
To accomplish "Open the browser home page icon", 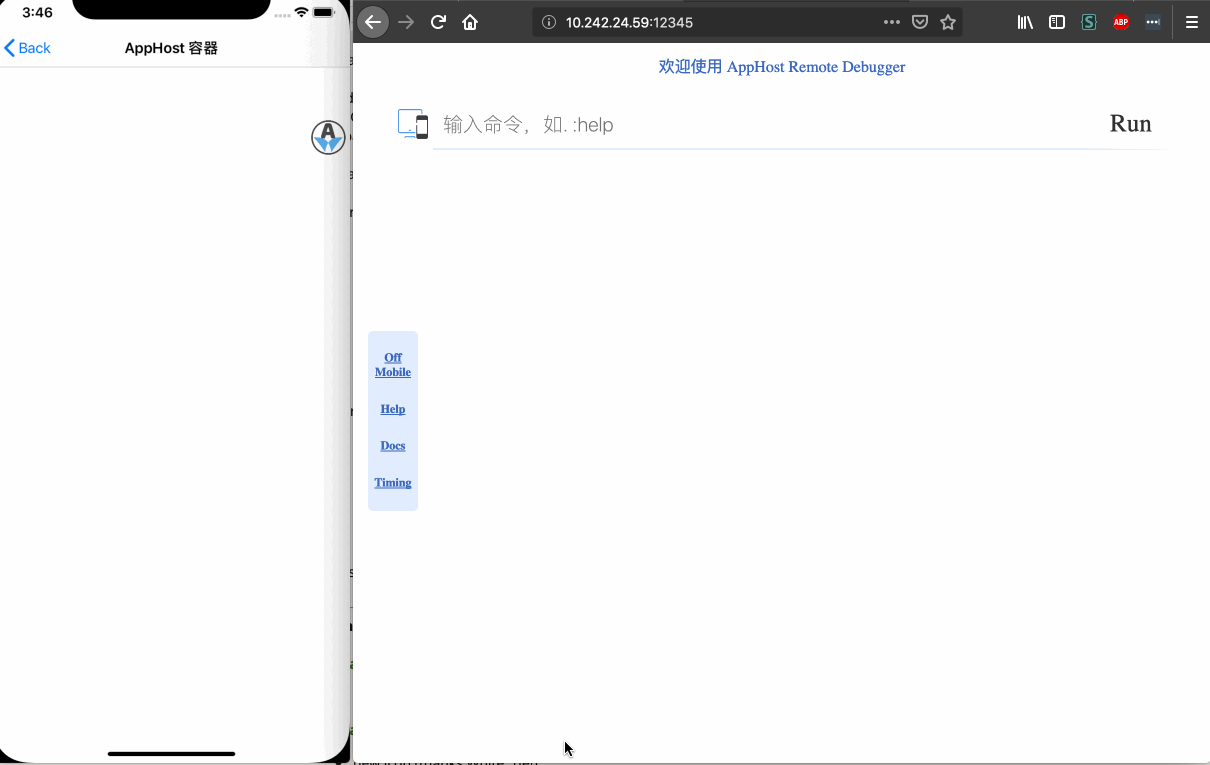I will tap(470, 21).
